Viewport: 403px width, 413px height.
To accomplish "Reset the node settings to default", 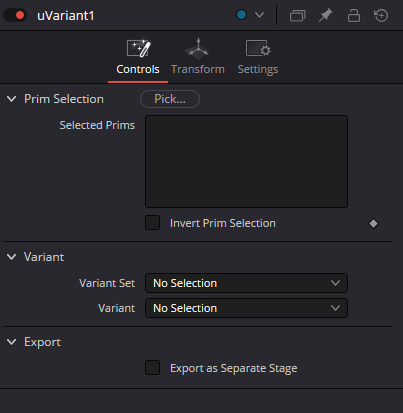I will tap(381, 15).
